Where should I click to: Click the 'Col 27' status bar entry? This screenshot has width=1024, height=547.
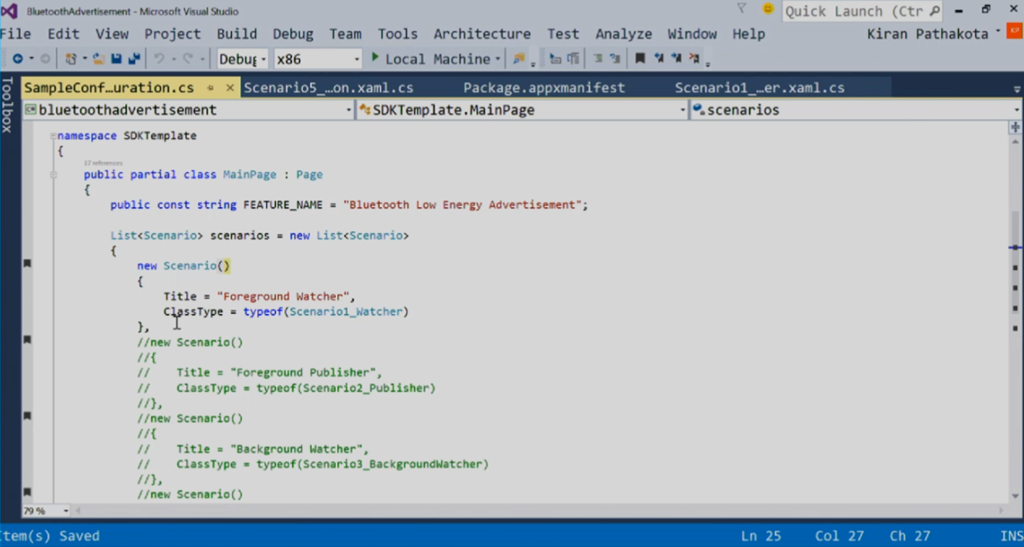point(839,536)
